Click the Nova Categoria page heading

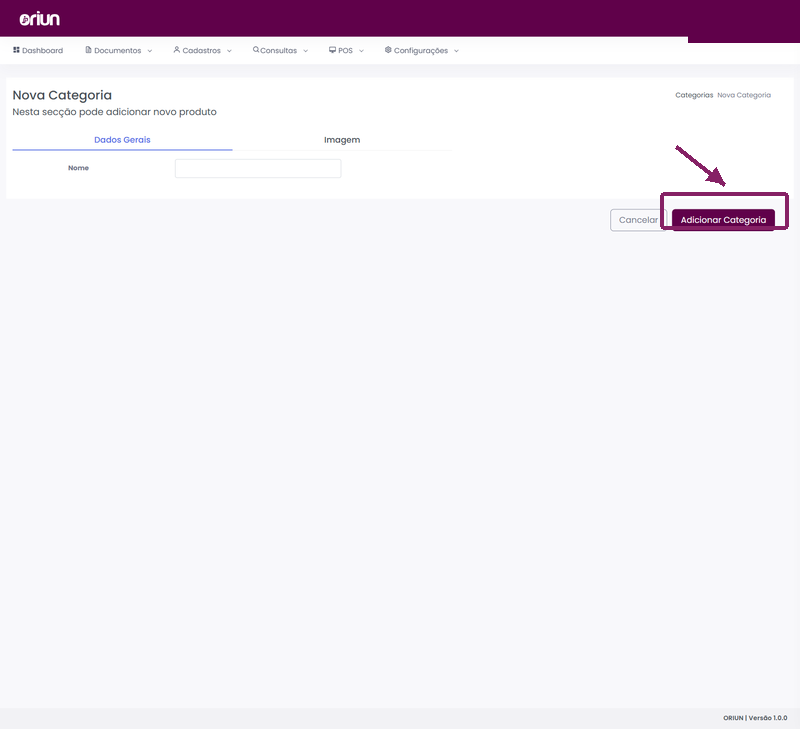pos(62,95)
